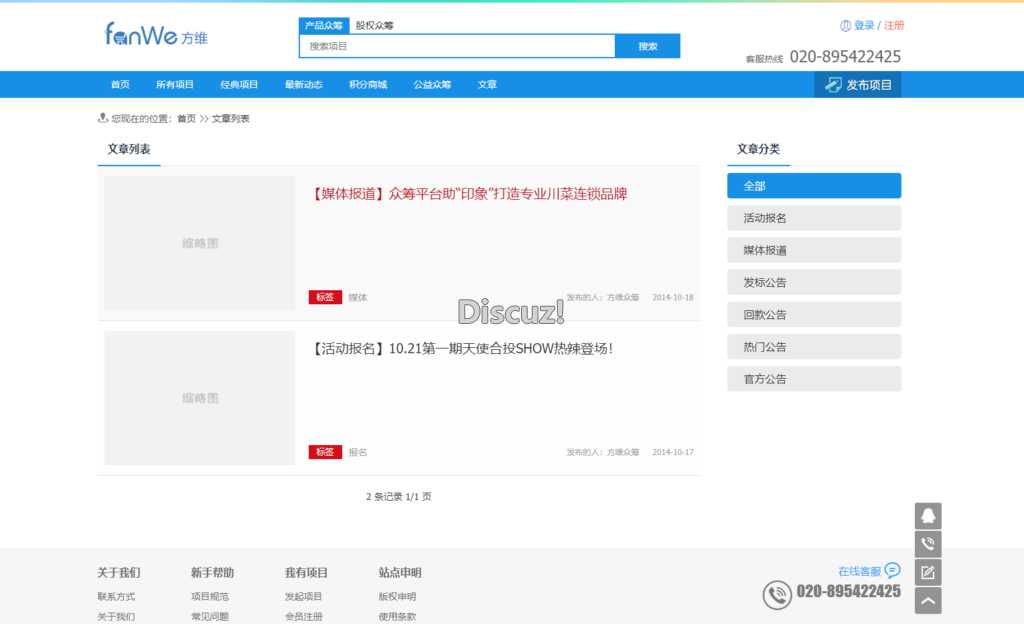
Task: Open footer link 会员注册
Action: (304, 616)
